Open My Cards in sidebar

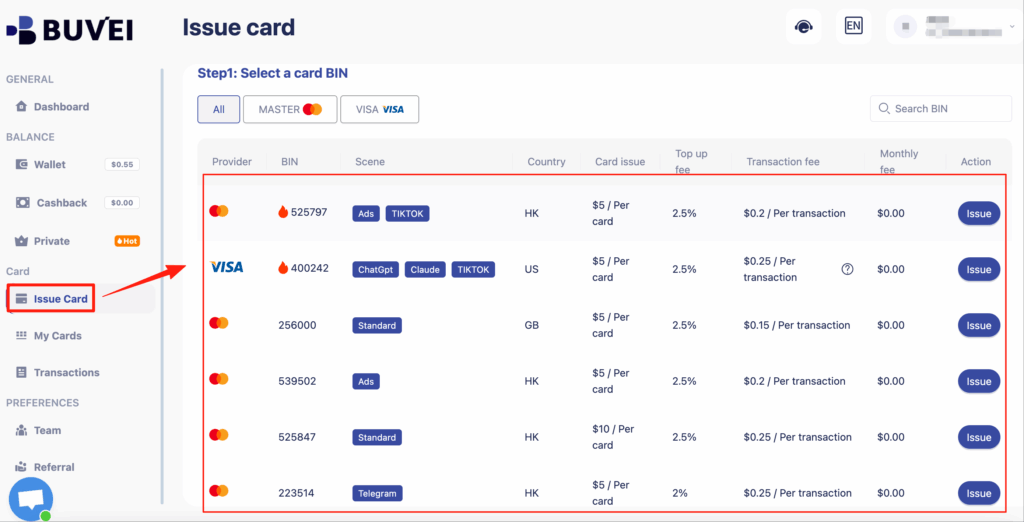tap(57, 336)
